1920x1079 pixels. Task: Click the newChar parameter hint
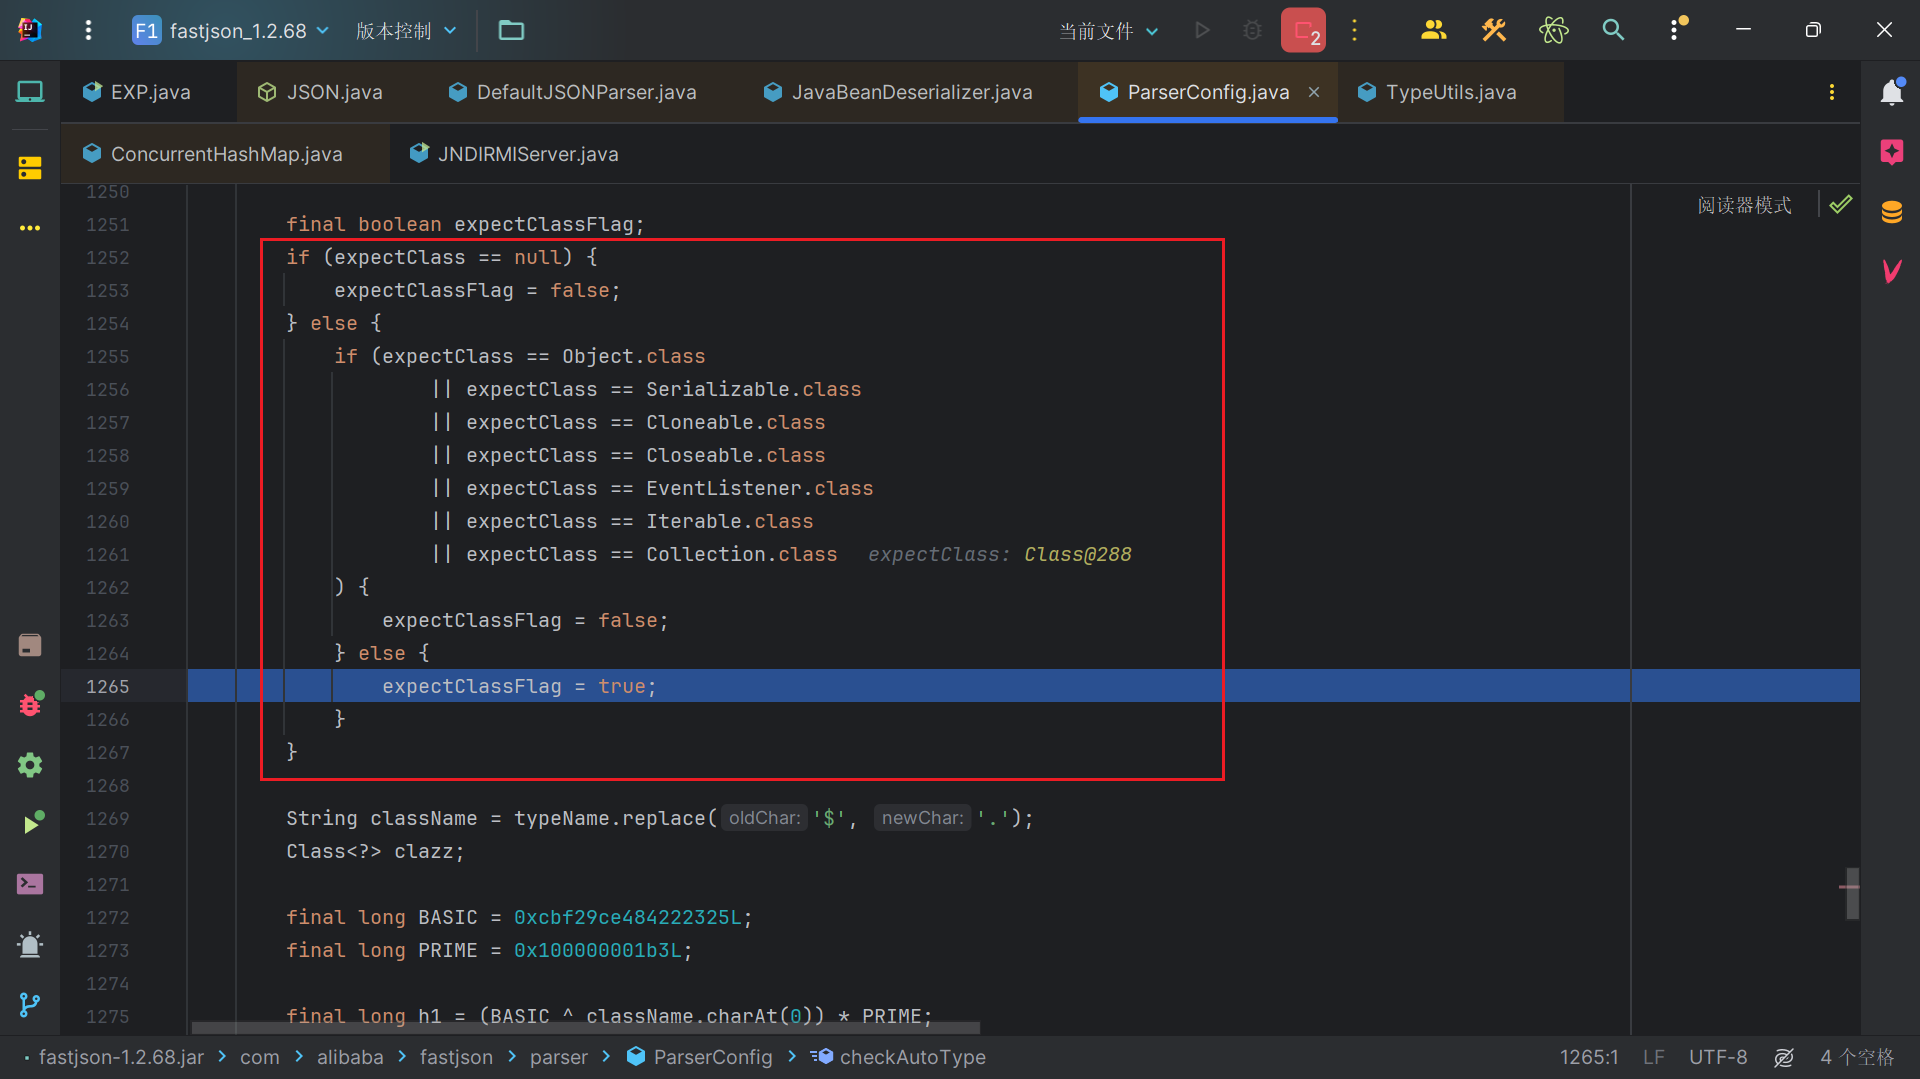[922, 818]
